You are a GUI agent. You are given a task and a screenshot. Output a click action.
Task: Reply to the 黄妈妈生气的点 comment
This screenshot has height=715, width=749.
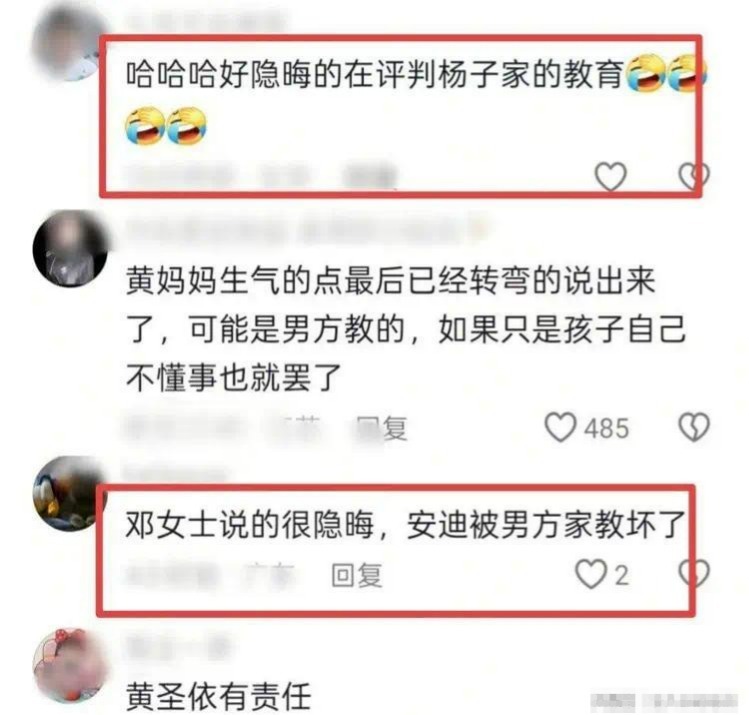pyautogui.click(x=382, y=427)
